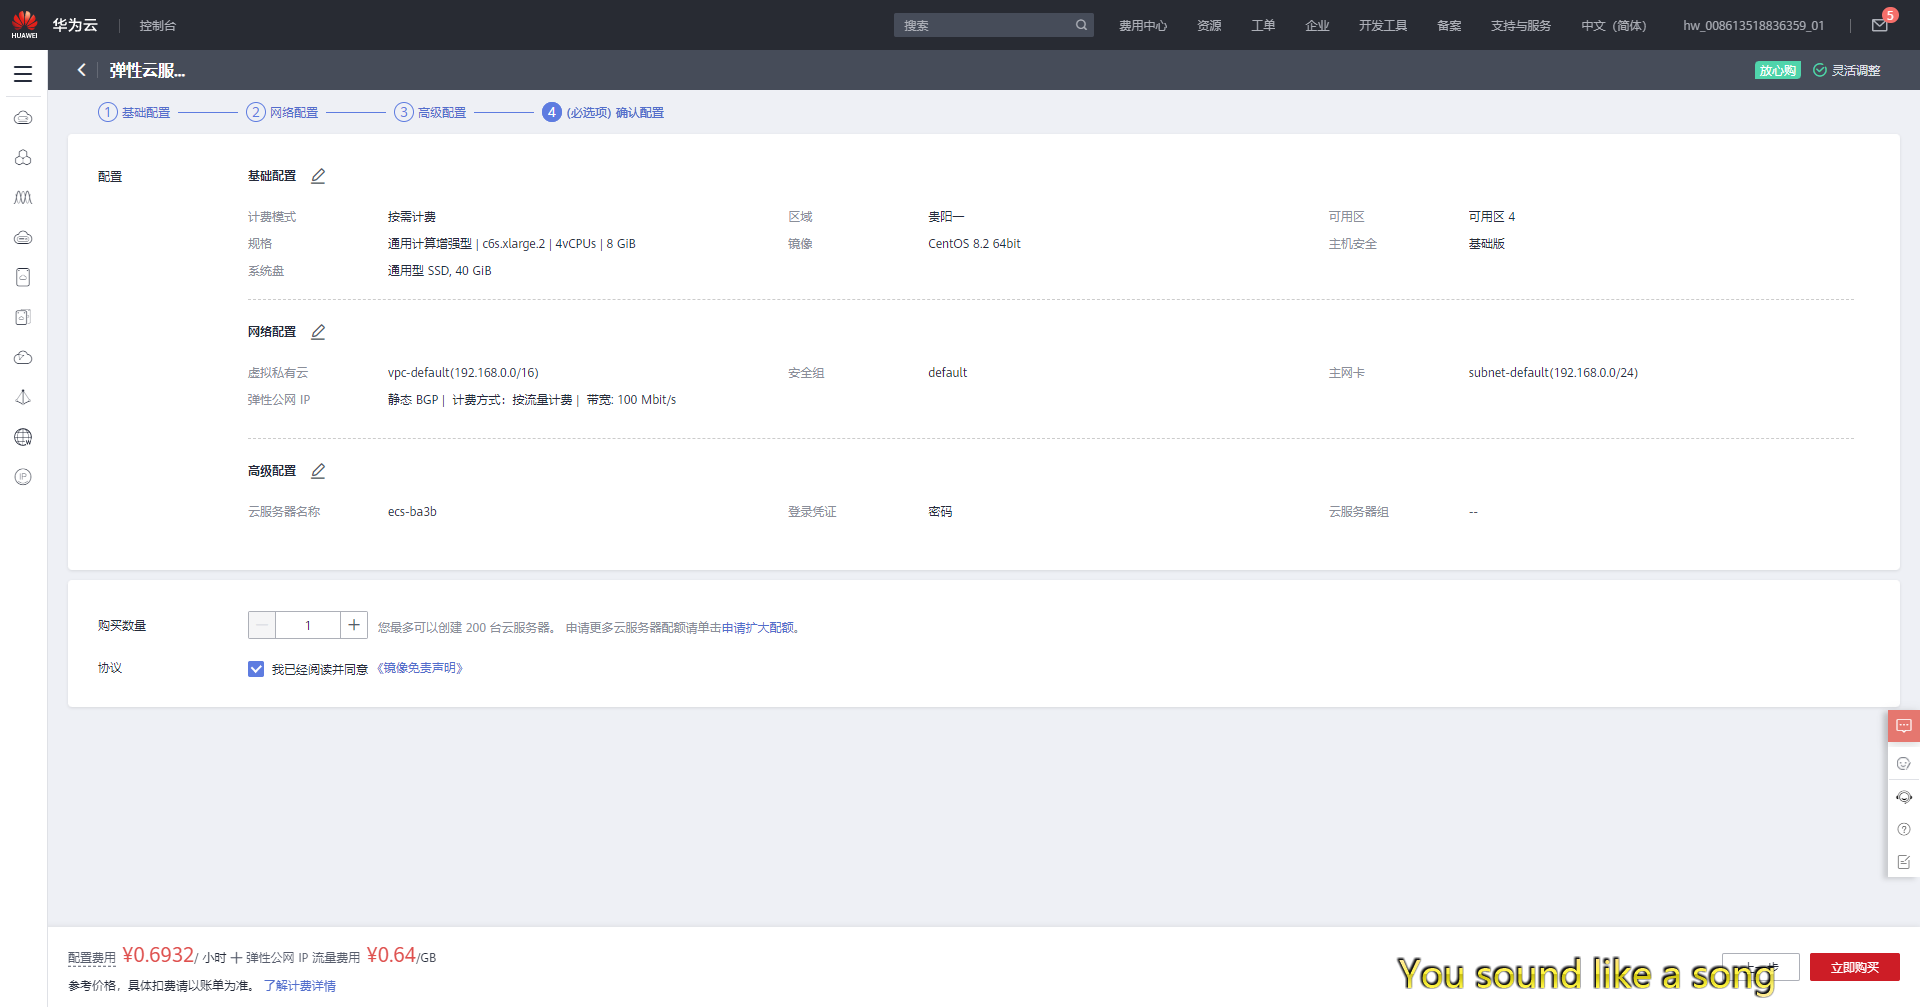Viewport: 1920px width, 1007px height.
Task: Uncheck the 镜像免责声明 agreement checkbox
Action: click(x=256, y=668)
